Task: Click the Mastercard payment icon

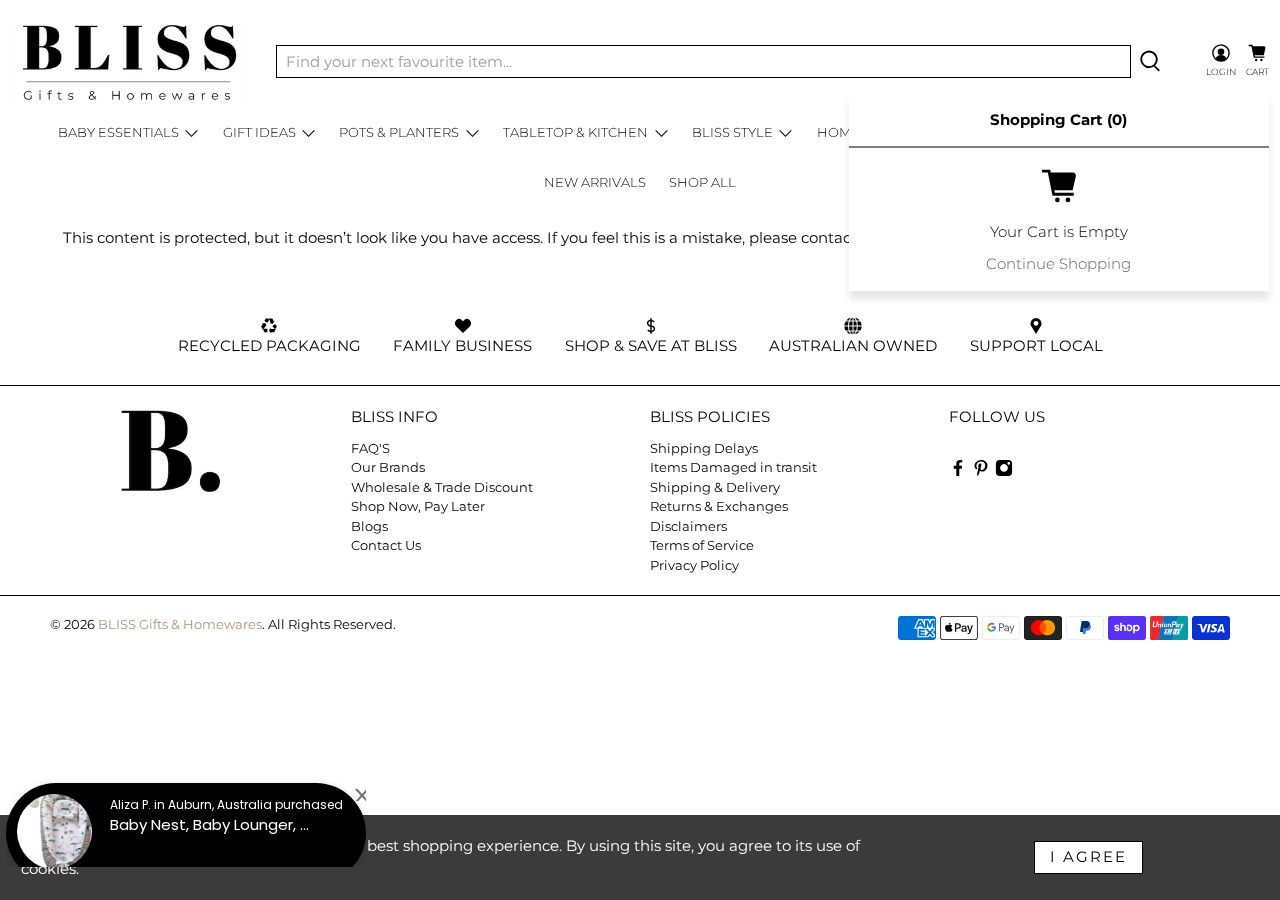Action: pyautogui.click(x=1043, y=628)
